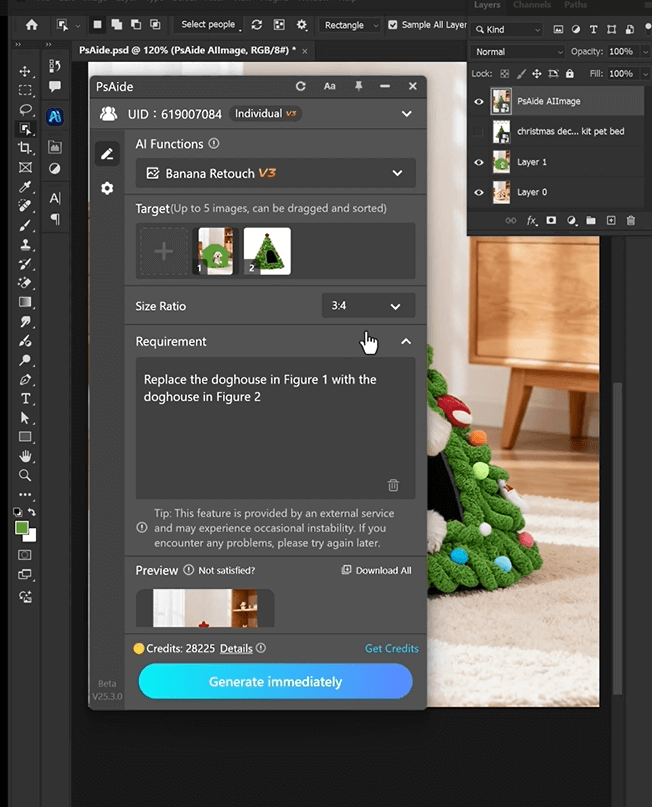Hide the PsAide AIImage layer

(480, 101)
